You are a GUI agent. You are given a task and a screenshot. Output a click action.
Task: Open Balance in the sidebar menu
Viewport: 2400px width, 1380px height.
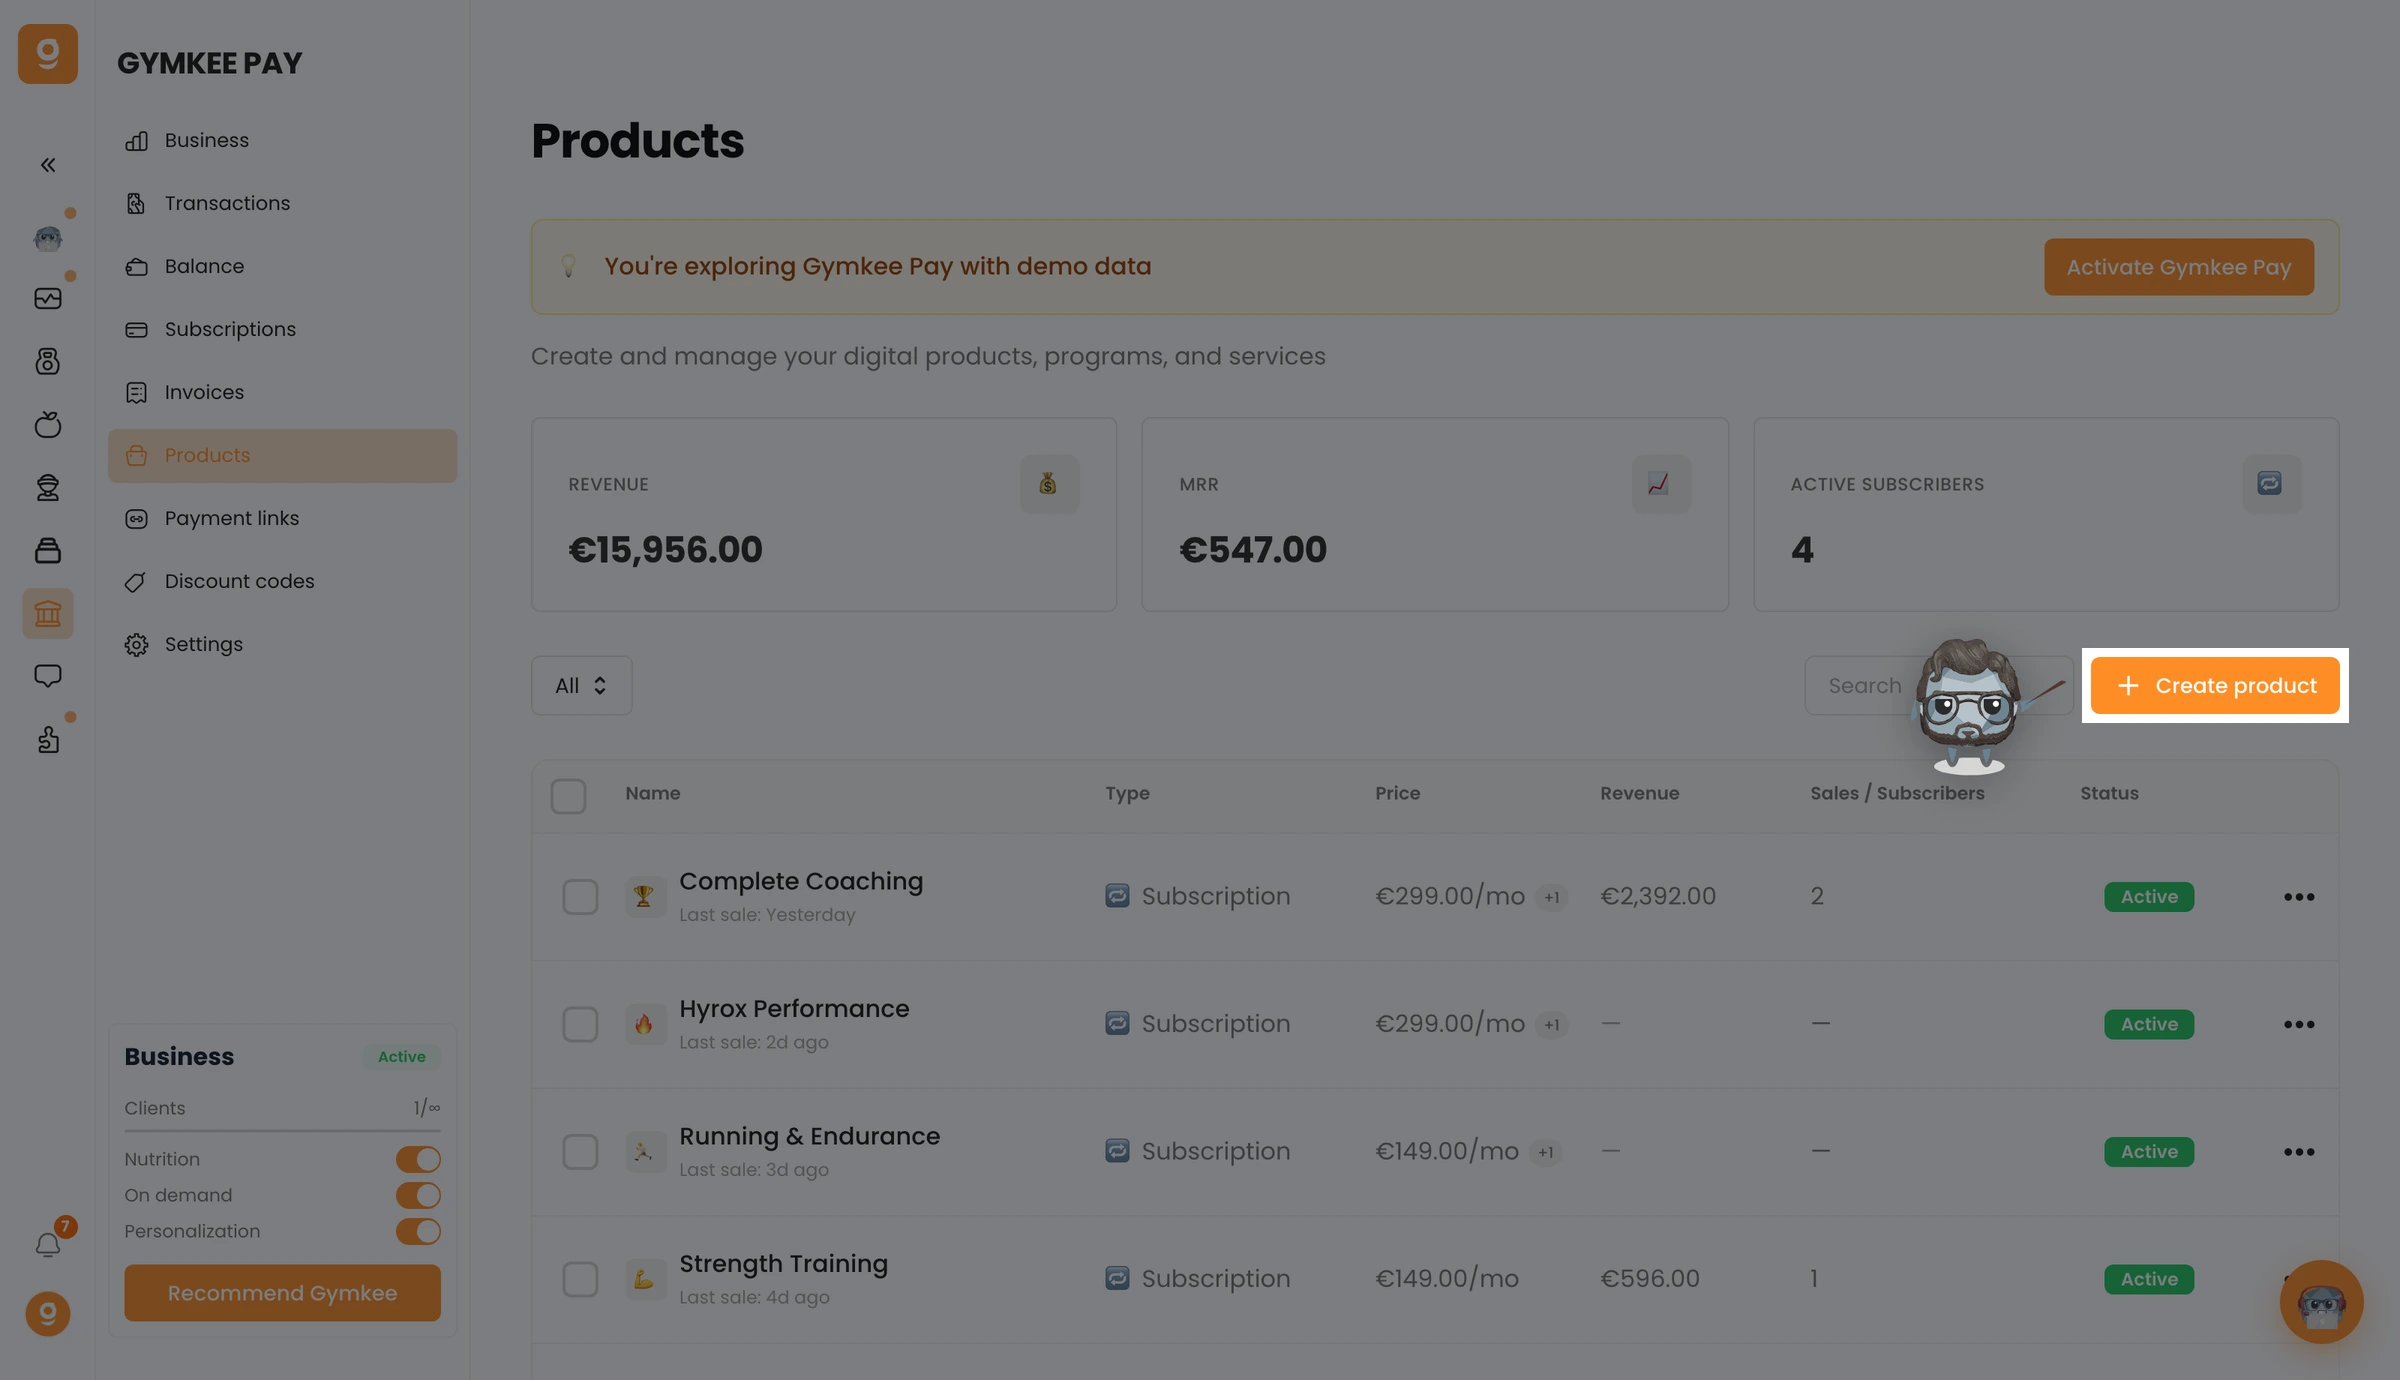282,267
